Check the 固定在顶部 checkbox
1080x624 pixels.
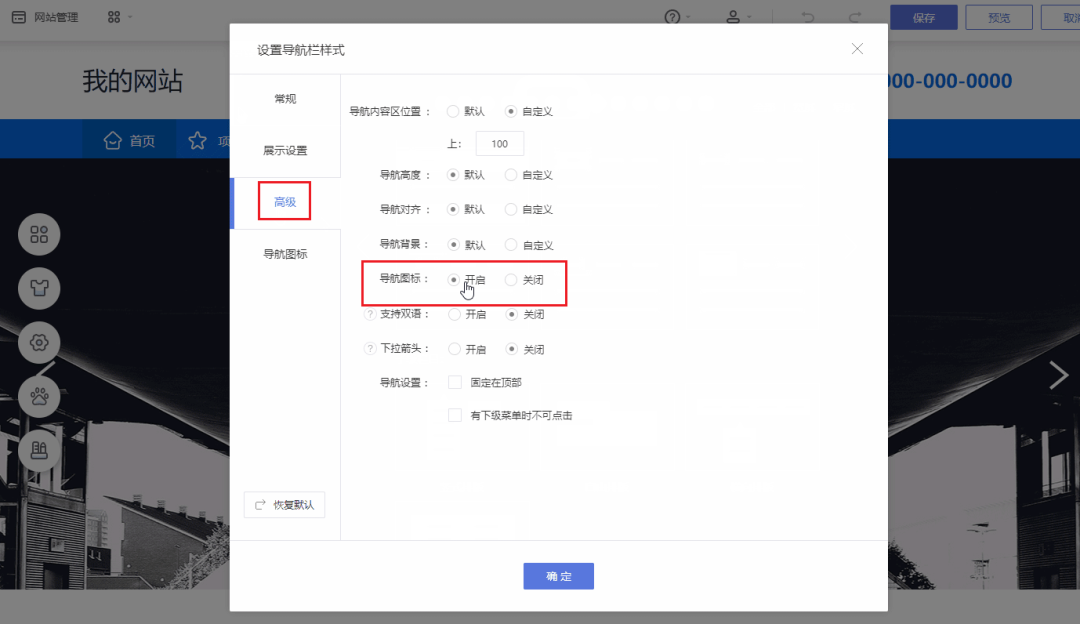point(455,382)
